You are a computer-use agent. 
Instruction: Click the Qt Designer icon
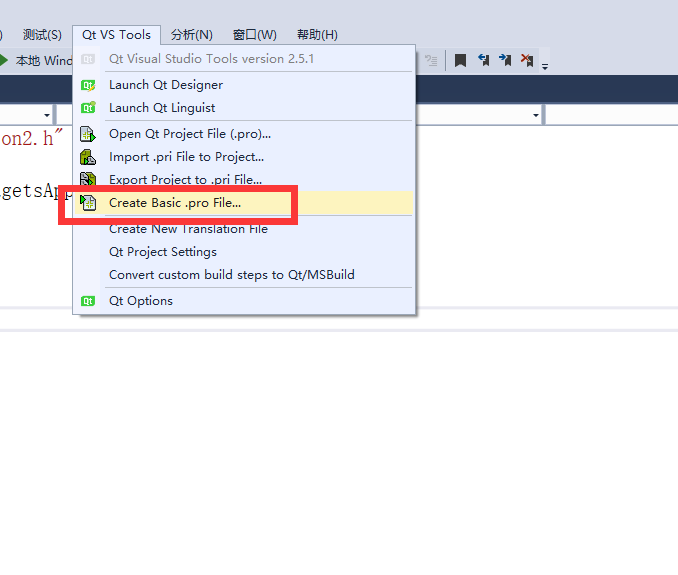[88, 85]
